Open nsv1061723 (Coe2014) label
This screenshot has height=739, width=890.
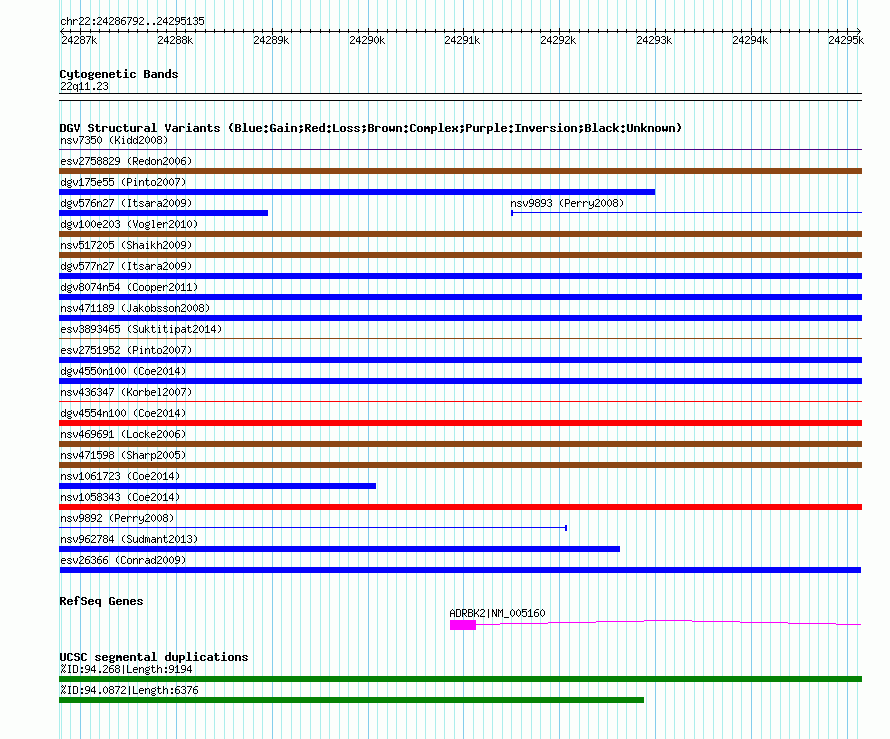point(120,476)
